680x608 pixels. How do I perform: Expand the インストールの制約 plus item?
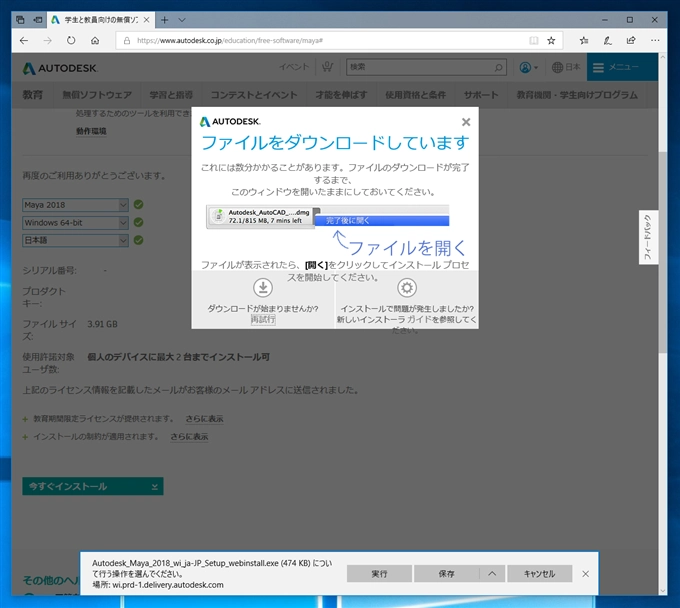click(25, 437)
